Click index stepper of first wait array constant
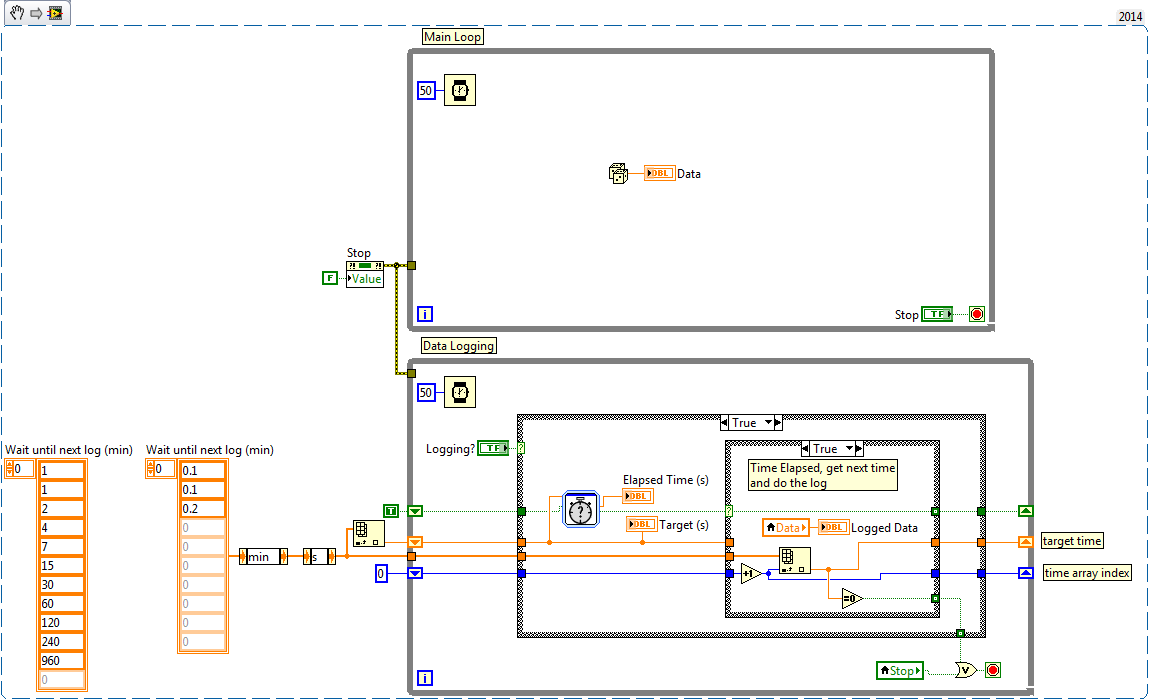The height and width of the screenshot is (700, 1149). point(9,468)
